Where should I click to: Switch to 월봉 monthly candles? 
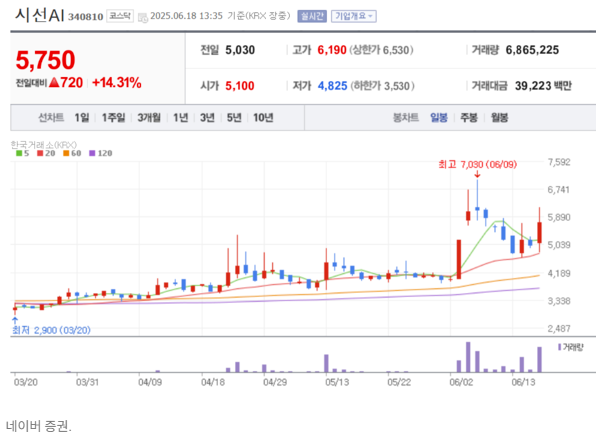500,117
